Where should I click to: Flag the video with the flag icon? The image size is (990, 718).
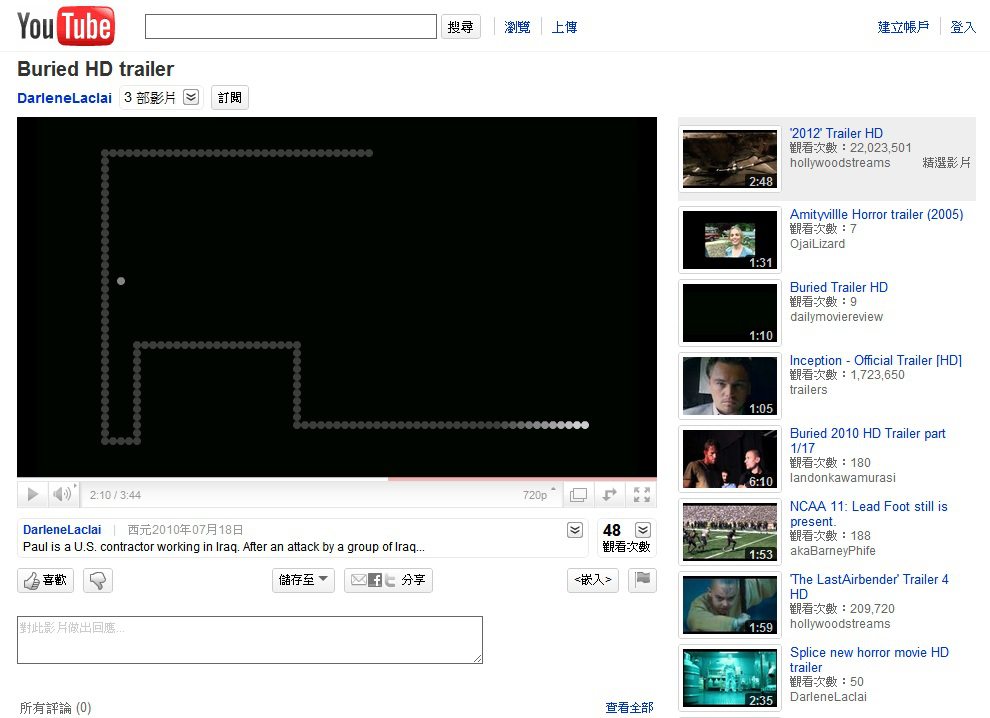[x=643, y=579]
